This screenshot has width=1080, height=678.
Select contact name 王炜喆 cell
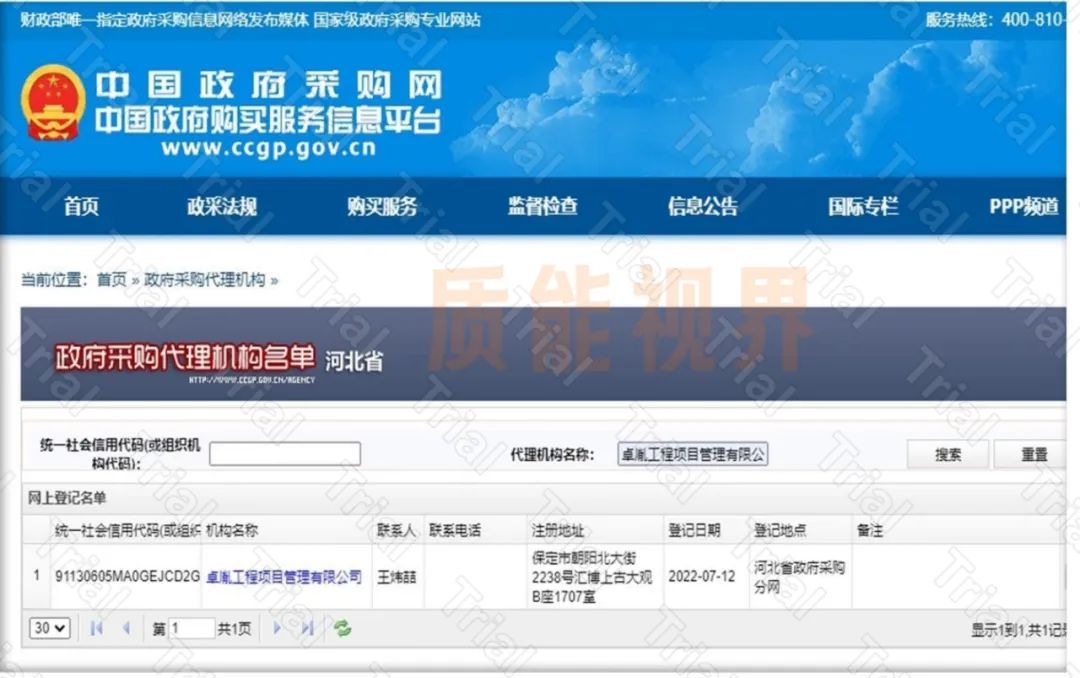(397, 577)
